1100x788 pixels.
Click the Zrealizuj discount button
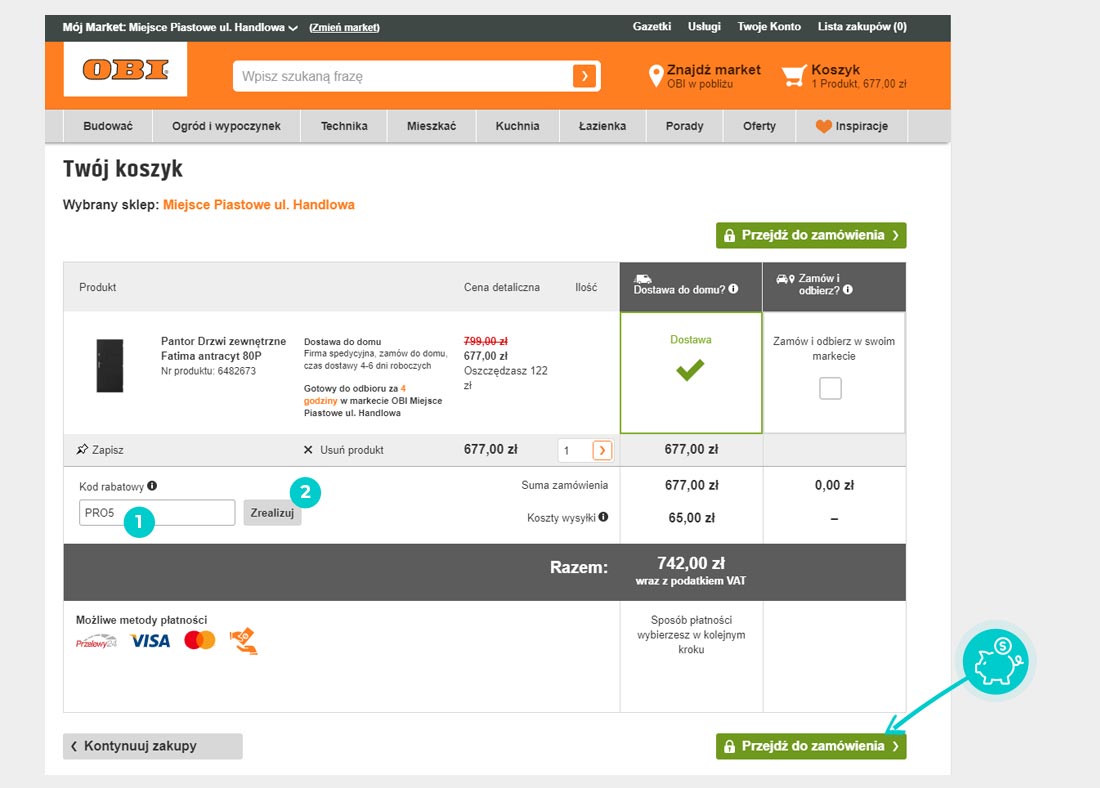point(272,513)
